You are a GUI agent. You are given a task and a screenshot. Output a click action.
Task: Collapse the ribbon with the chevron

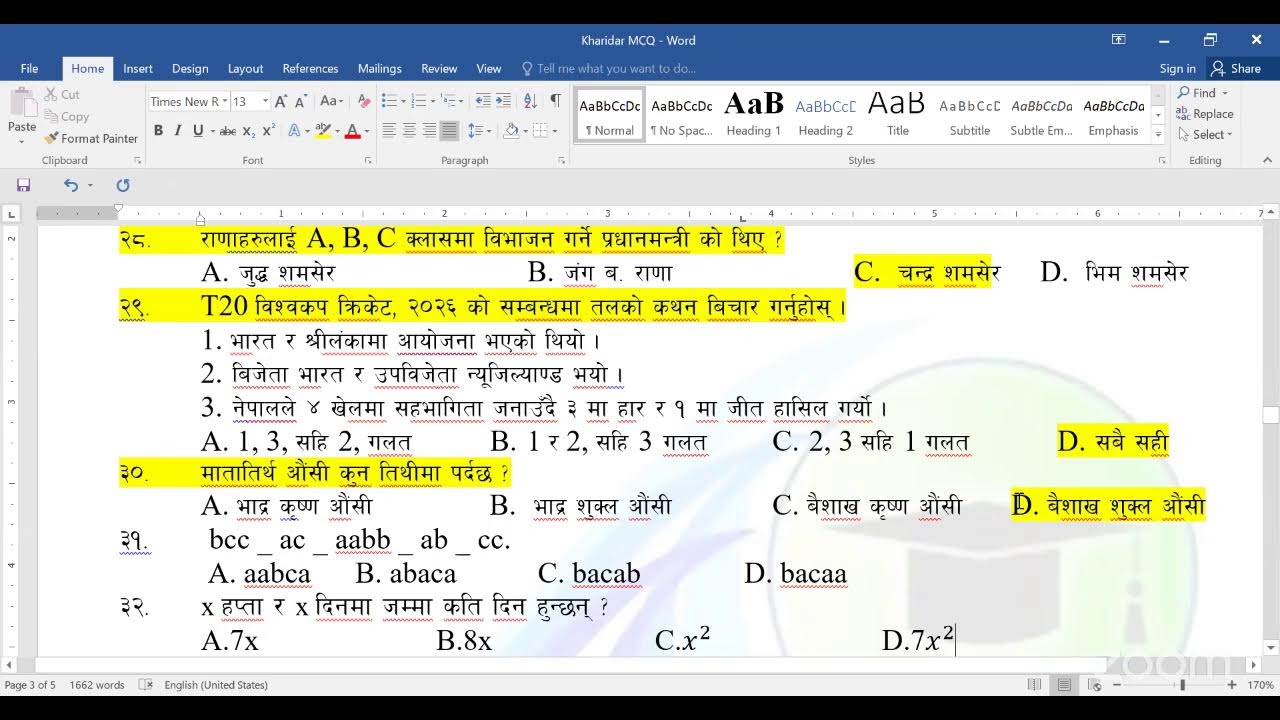[1268, 160]
